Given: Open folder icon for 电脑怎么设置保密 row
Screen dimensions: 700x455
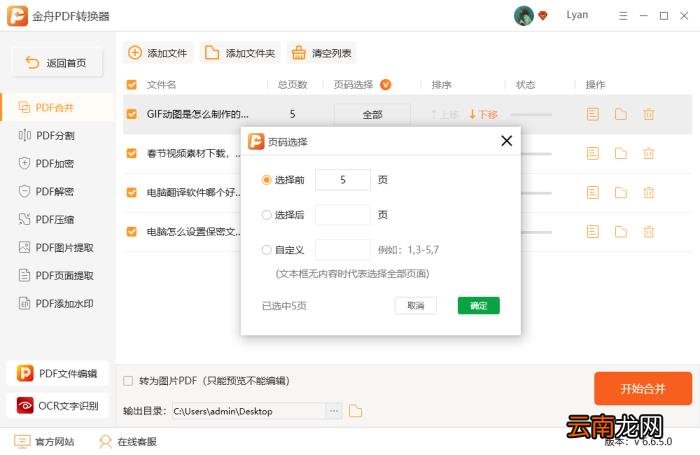Looking at the screenshot, I should pyautogui.click(x=621, y=232).
